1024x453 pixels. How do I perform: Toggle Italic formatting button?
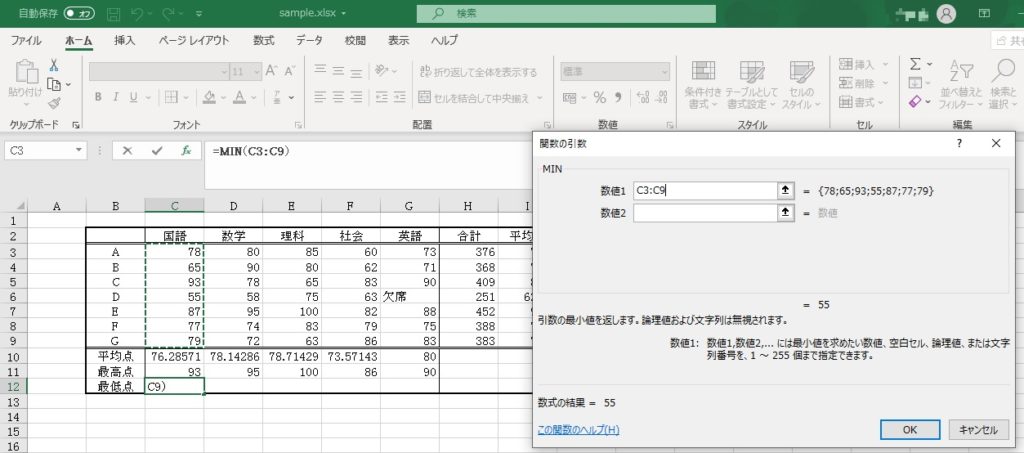[118, 97]
